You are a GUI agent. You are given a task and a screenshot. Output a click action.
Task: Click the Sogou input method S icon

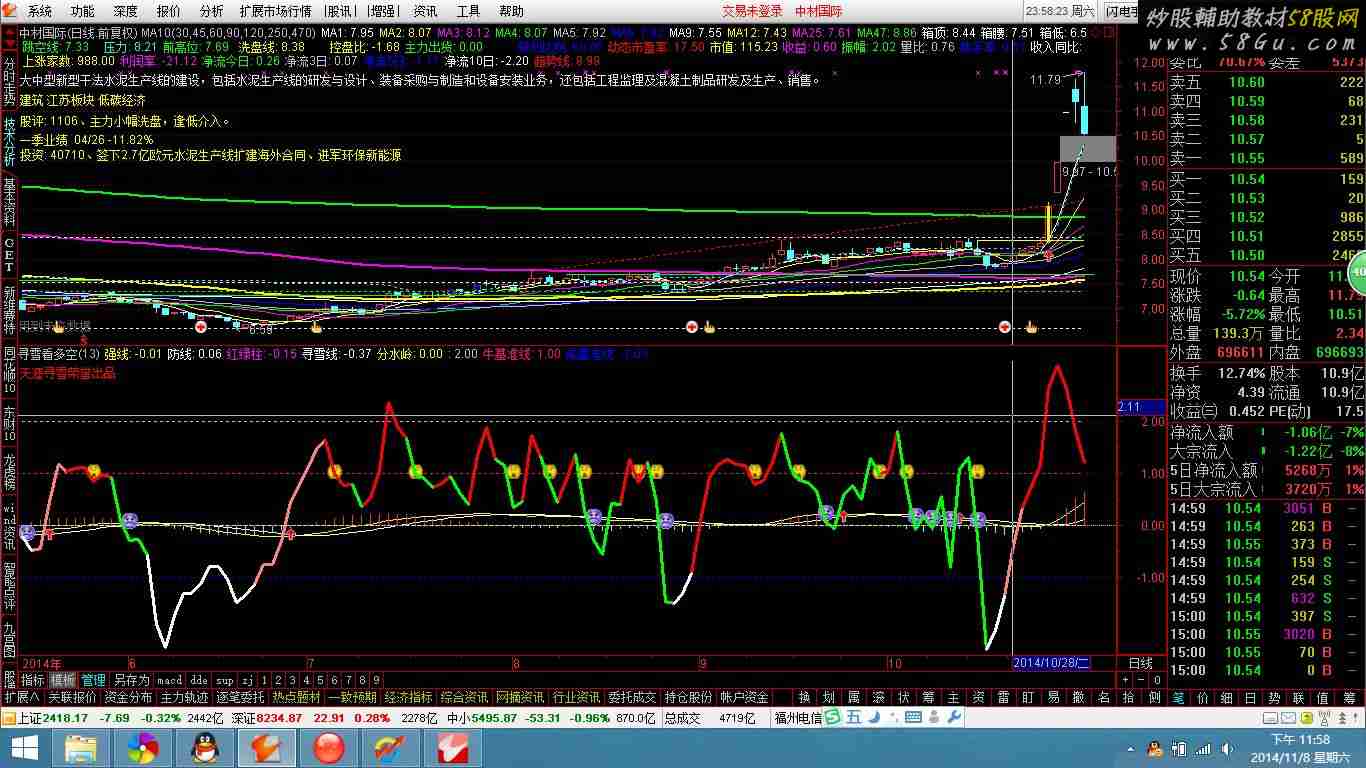pos(831,716)
